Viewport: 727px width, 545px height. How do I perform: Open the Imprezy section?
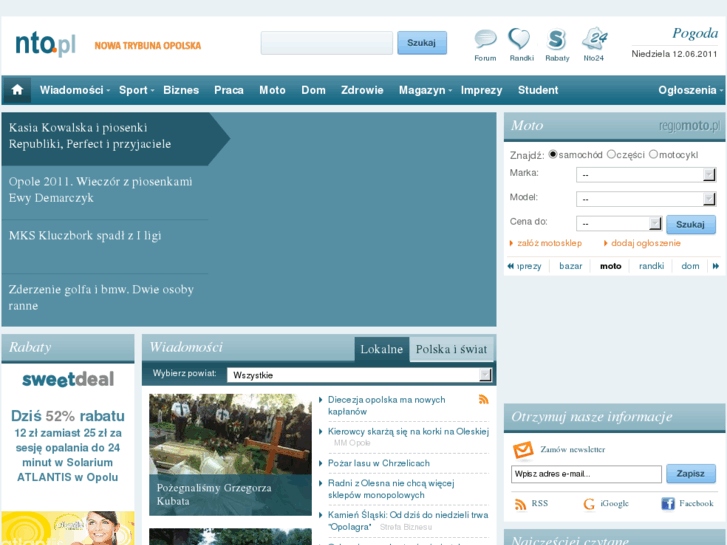pyautogui.click(x=481, y=90)
